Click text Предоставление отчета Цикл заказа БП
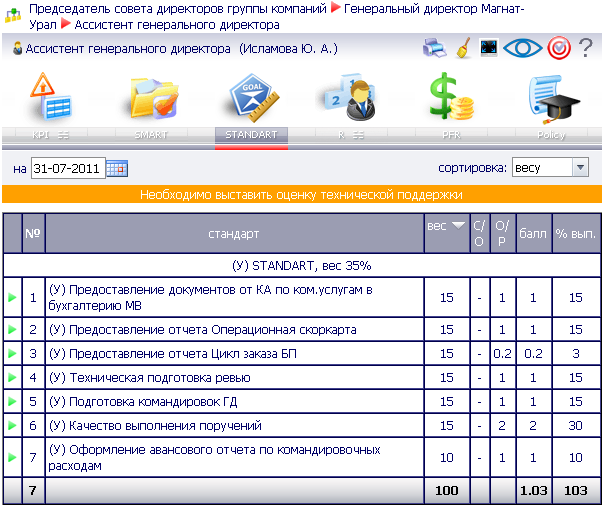 172,353
